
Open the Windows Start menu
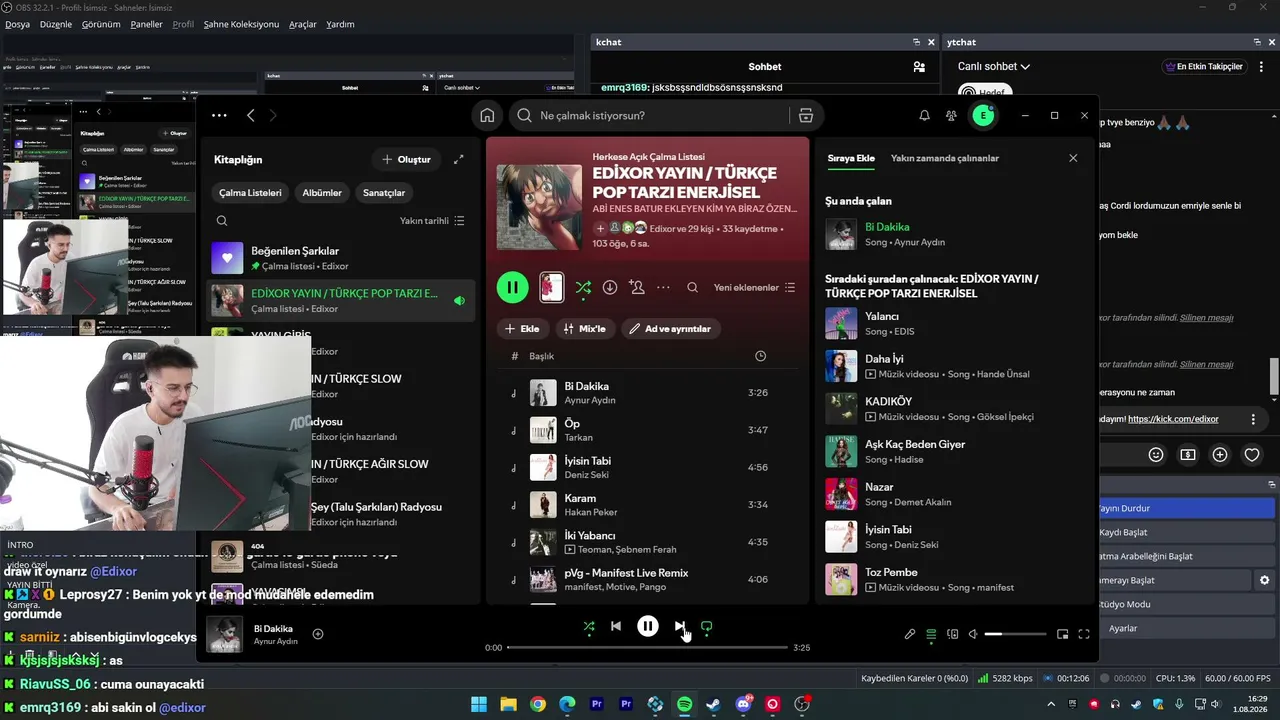(479, 704)
